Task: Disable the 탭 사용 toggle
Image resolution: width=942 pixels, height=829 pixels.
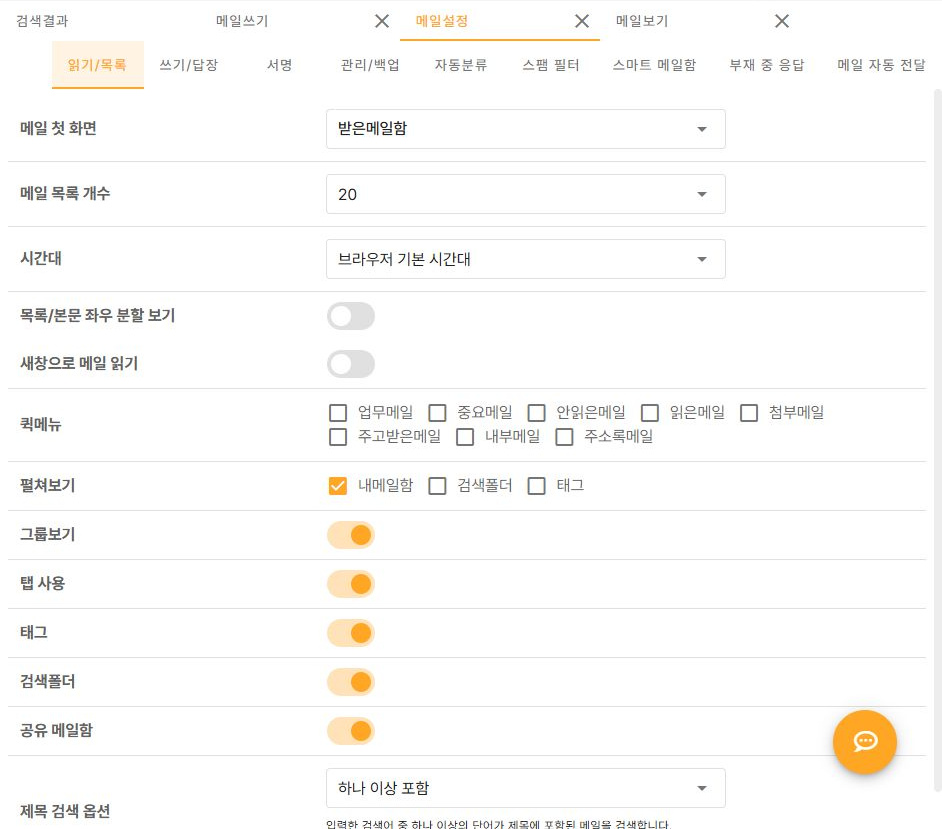Action: [351, 584]
